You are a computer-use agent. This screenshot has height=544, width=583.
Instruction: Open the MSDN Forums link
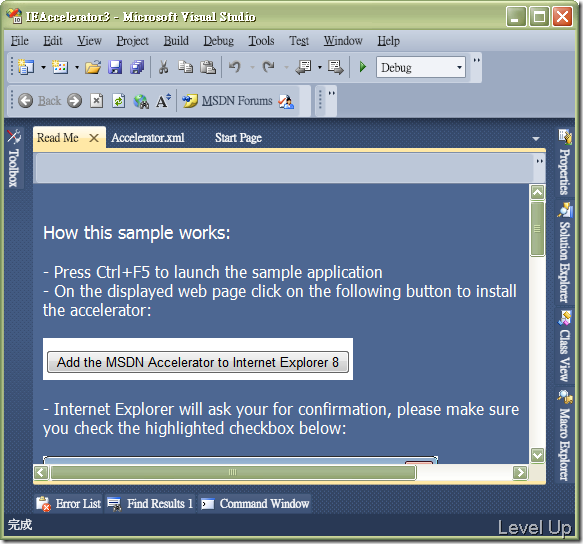click(x=237, y=101)
